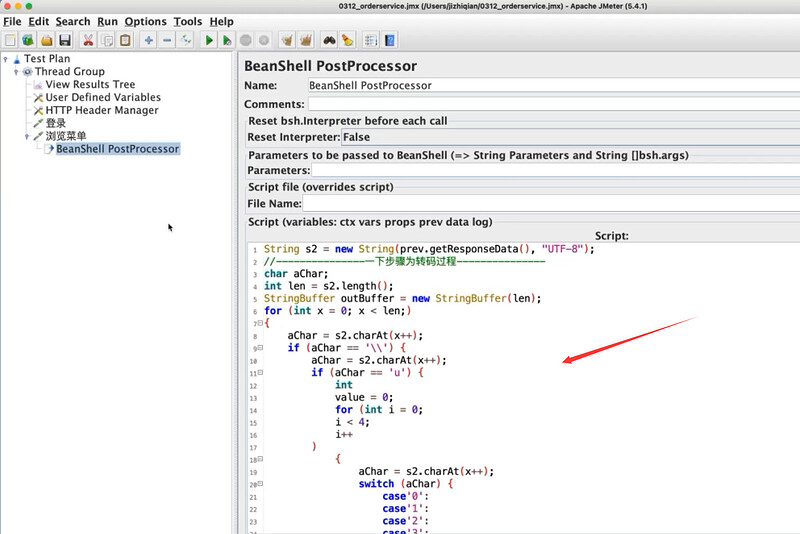The image size is (800, 534).
Task: Open the File menu
Action: click(x=12, y=21)
